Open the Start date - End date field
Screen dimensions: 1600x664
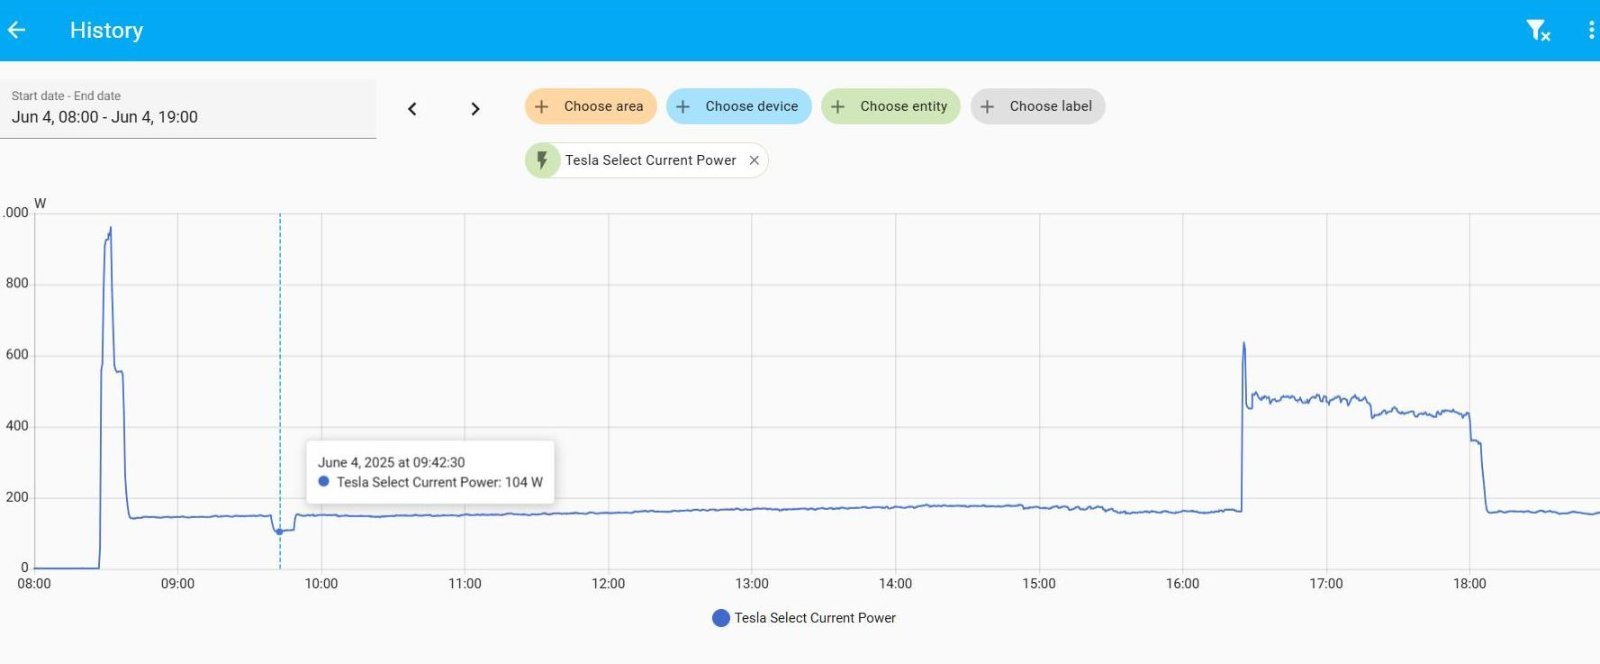(188, 108)
